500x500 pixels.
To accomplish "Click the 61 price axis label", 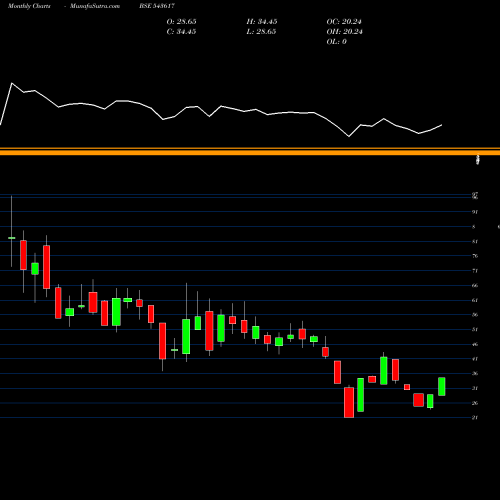I will 475,300.
